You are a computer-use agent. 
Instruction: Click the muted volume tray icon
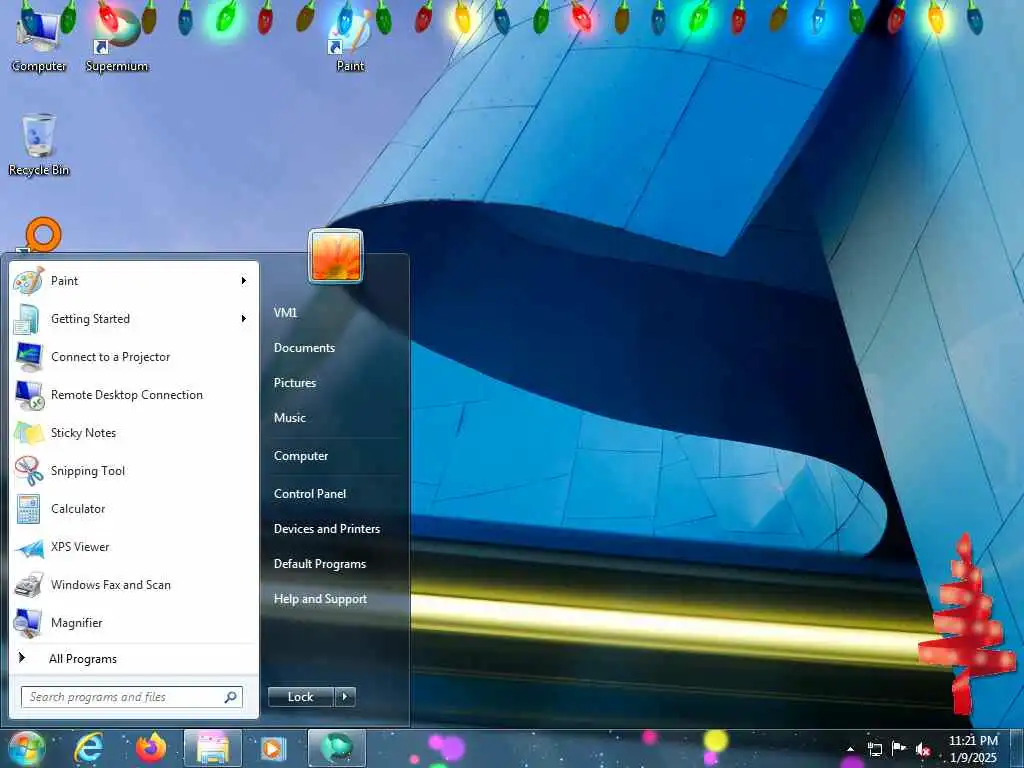coord(923,749)
